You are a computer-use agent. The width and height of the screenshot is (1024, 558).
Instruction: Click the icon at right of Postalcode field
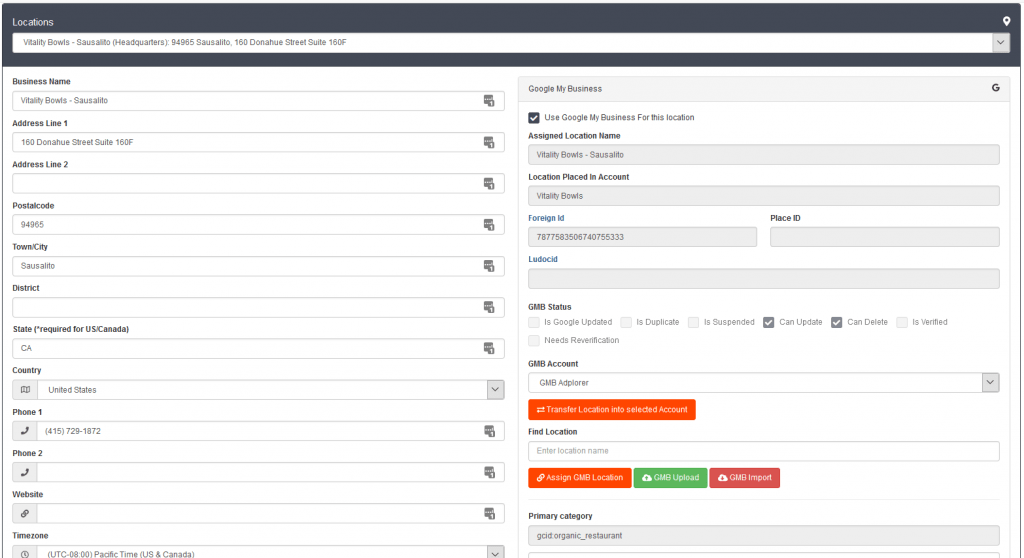[489, 225]
